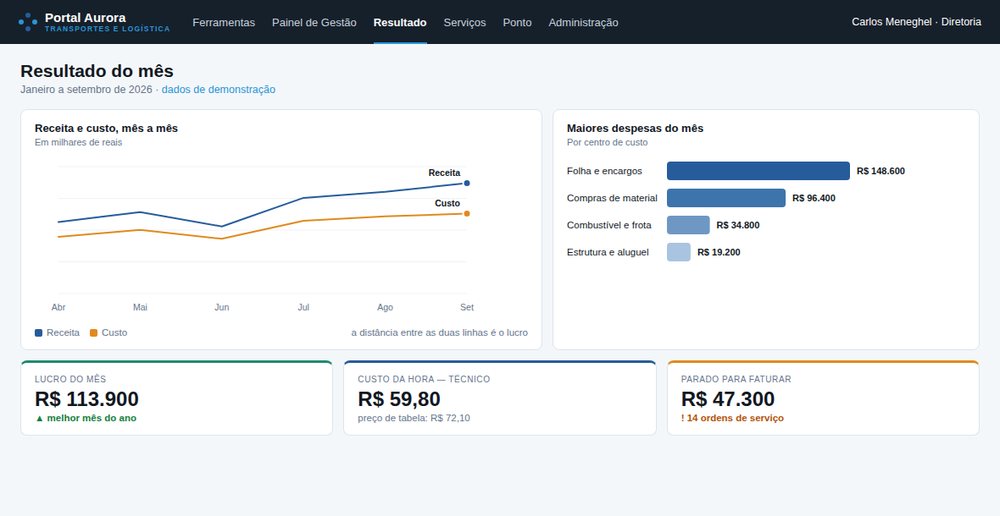Click the Custo end point on chart
The image size is (1000, 516).
[x=467, y=214]
